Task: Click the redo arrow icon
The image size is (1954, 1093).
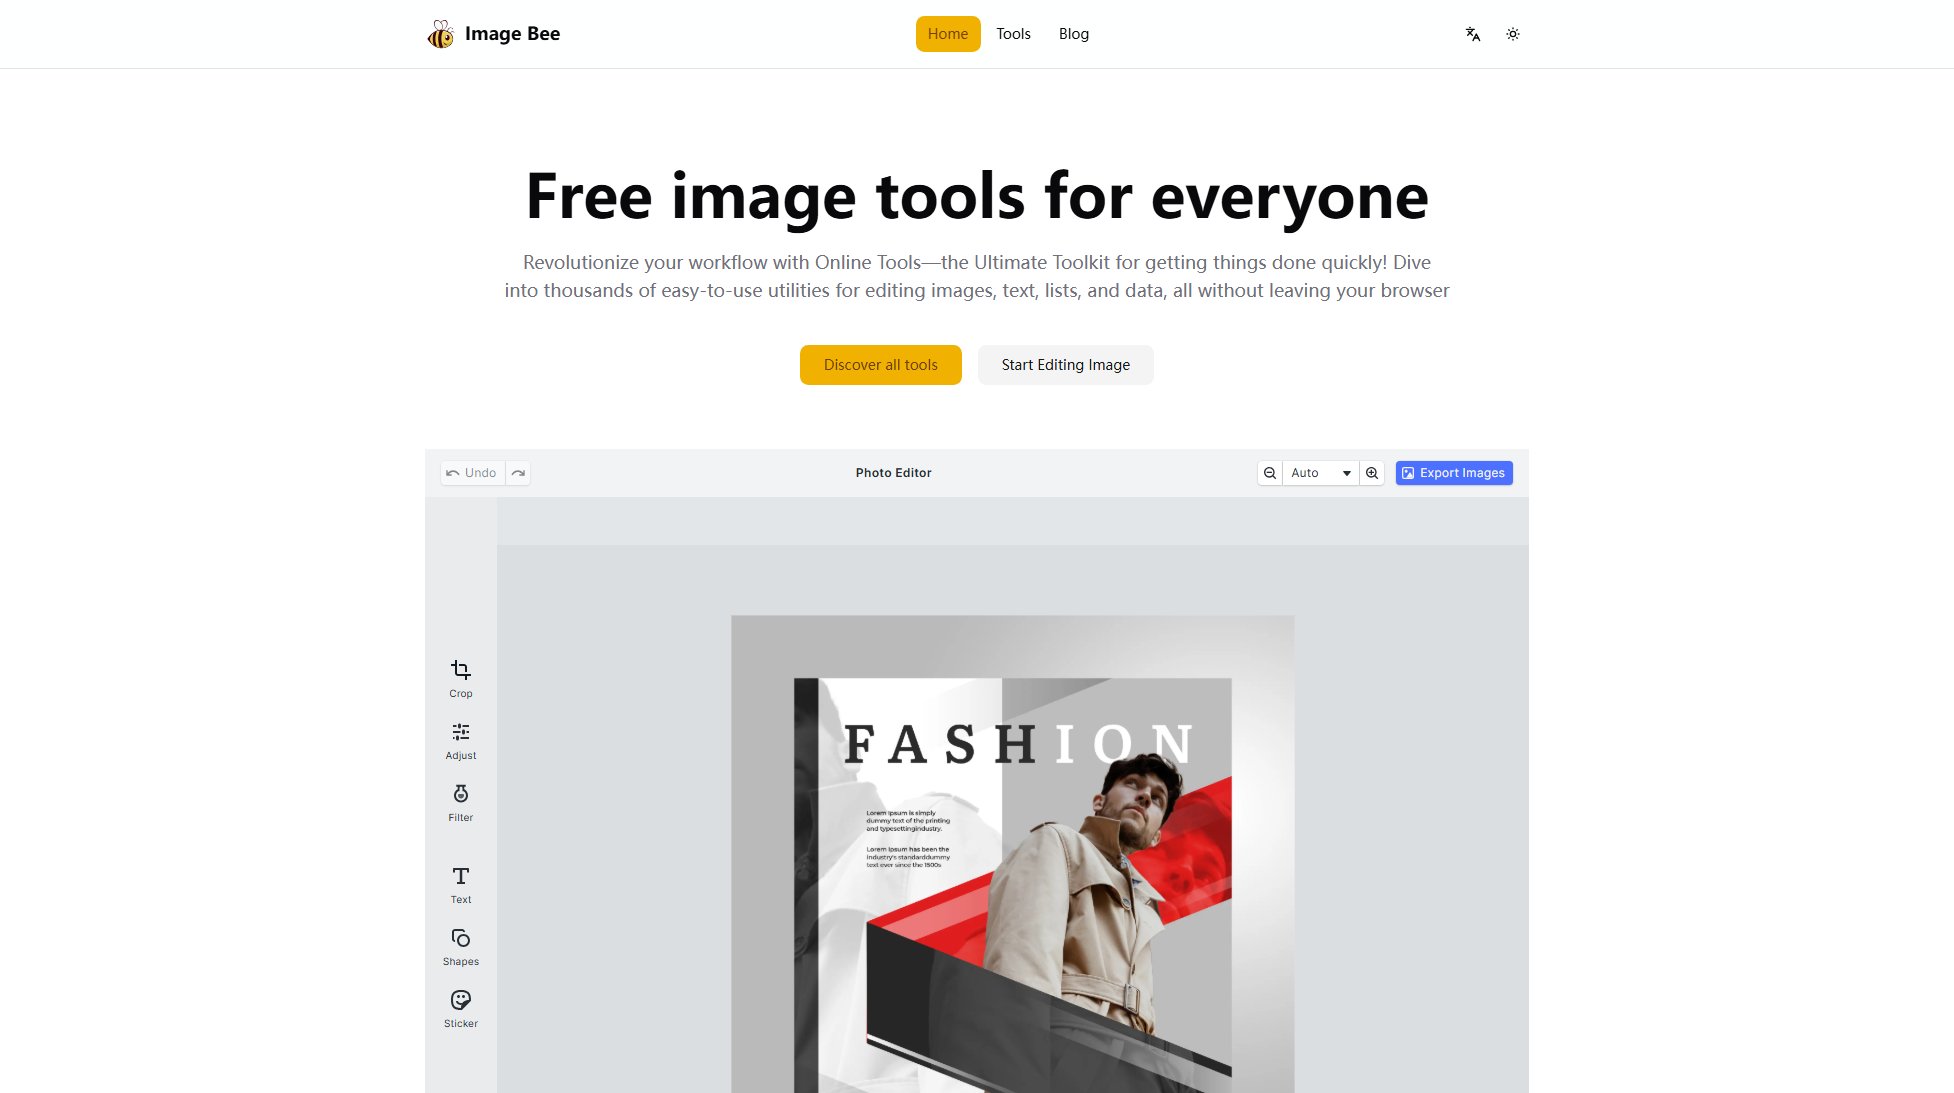Action: pyautogui.click(x=518, y=473)
